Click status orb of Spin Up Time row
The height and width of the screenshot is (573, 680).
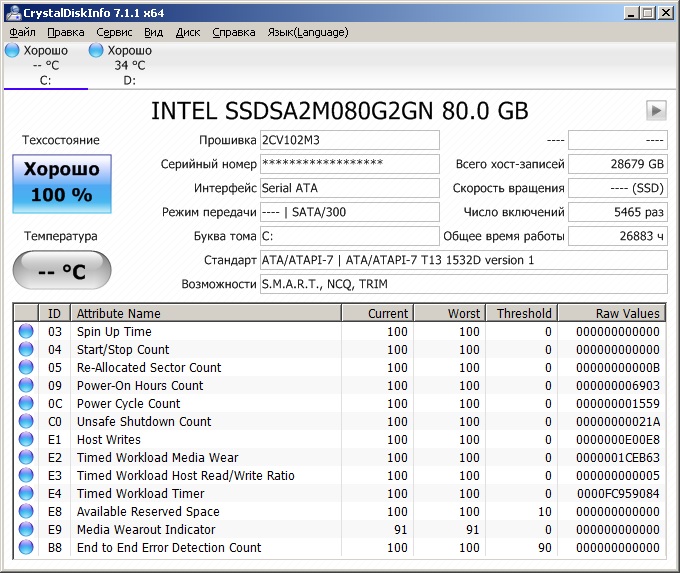point(26,331)
